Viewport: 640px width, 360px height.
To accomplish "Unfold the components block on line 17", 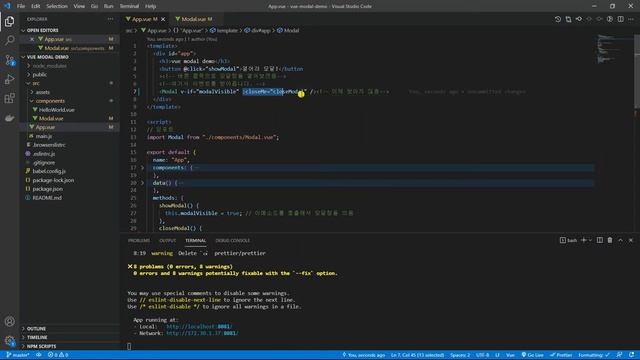I will (x=142, y=168).
